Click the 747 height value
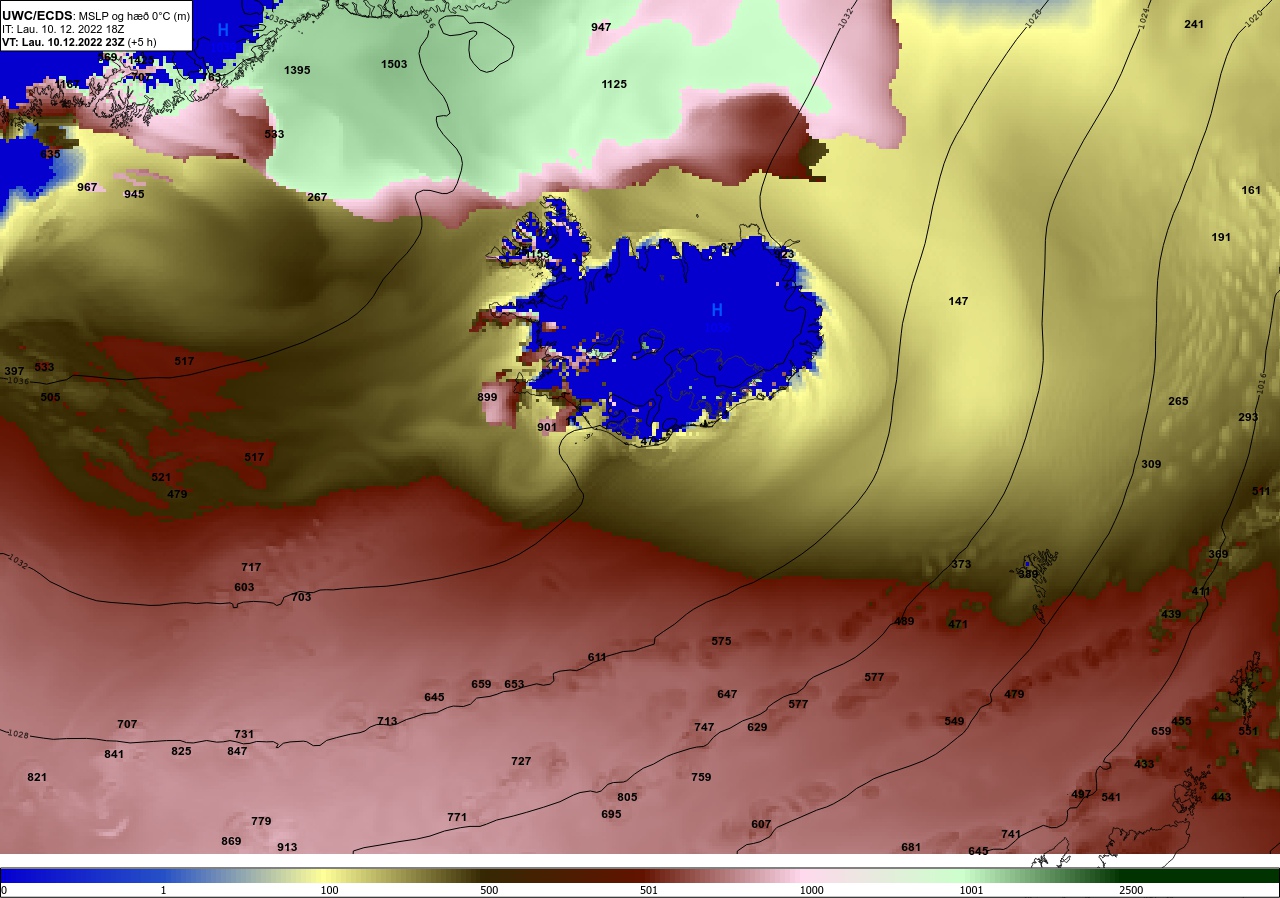Image resolution: width=1280 pixels, height=898 pixels. pos(704,727)
